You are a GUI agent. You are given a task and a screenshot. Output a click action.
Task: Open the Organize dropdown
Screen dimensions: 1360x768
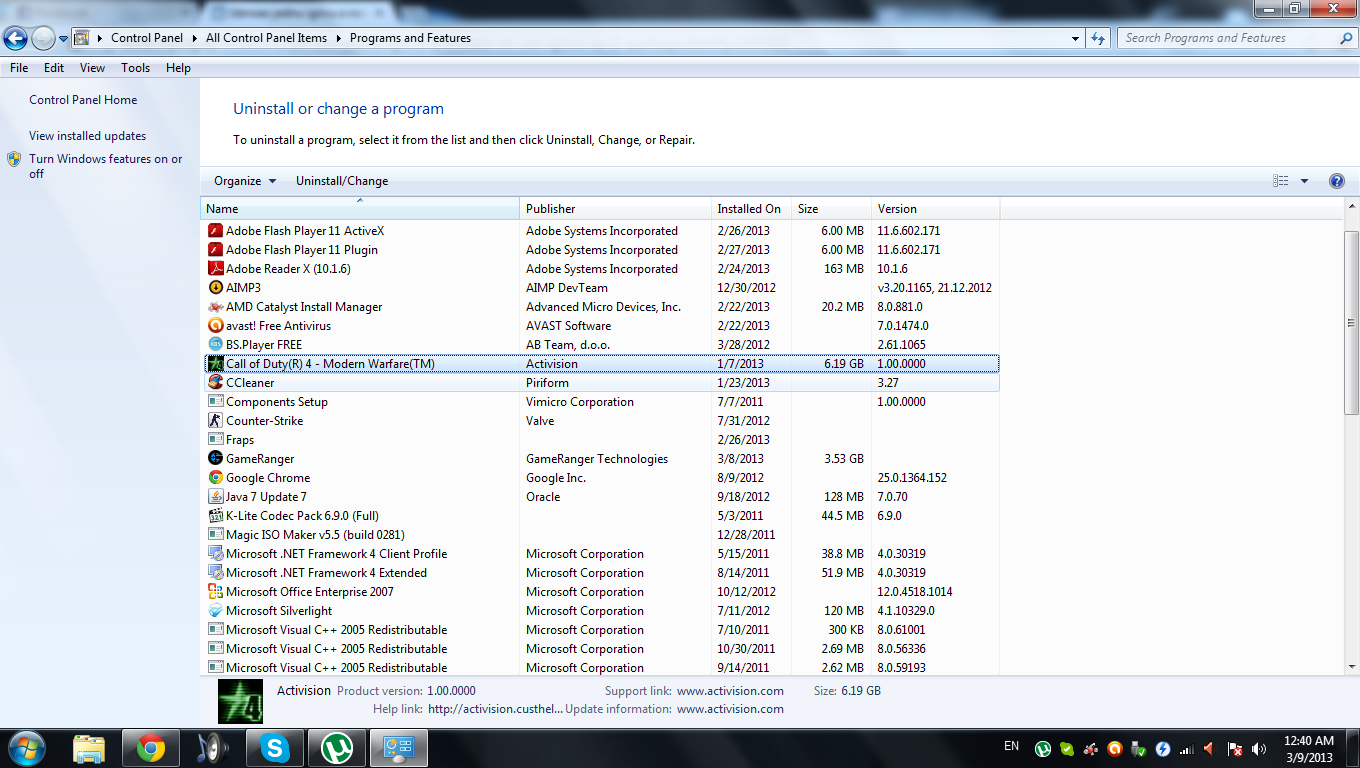(245, 181)
